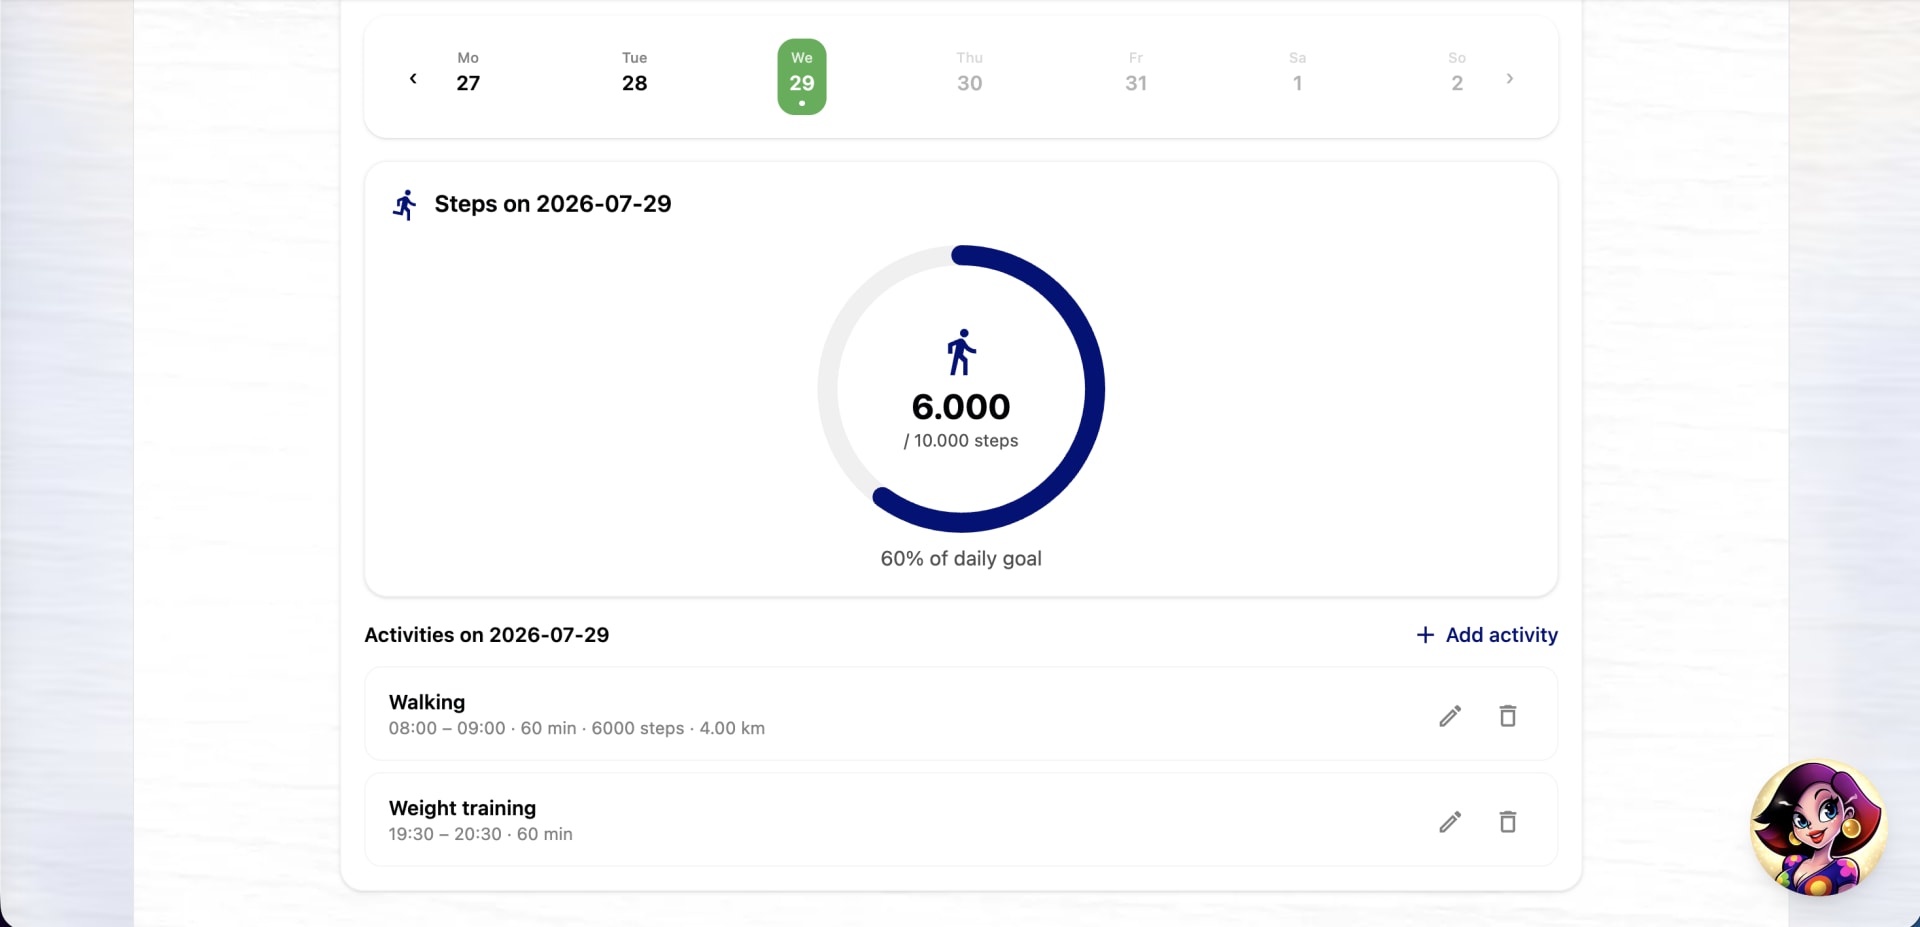
Task: Click 'Steps on 2026-07-29' heading
Action: [553, 204]
